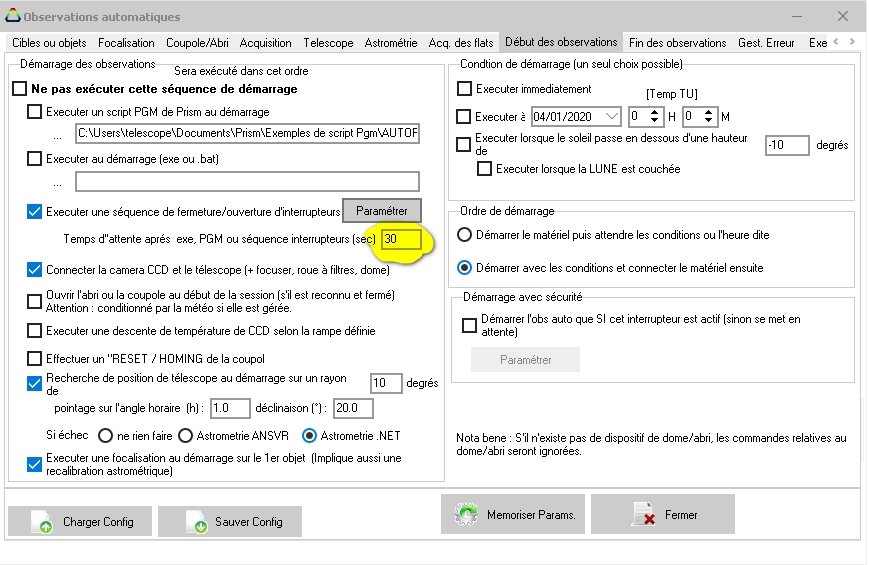
Task: Click the Memoriser Params gear icon
Action: pyautogui.click(x=466, y=514)
